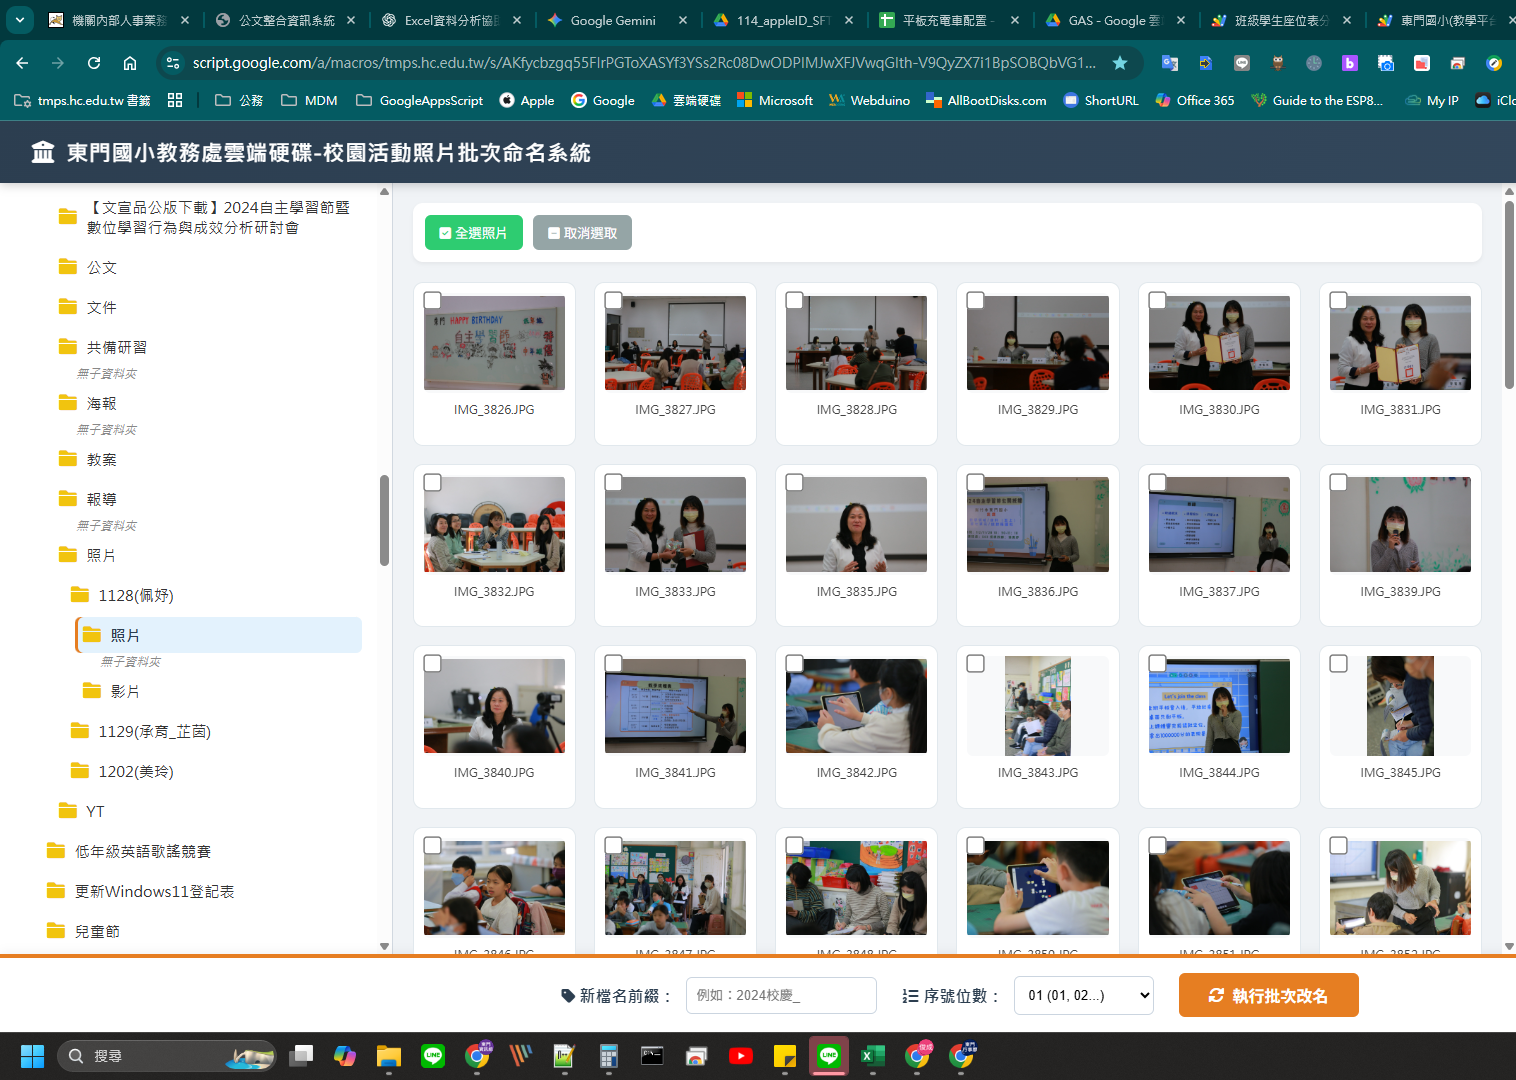Expand the browser tab search chevron
Image resolution: width=1516 pixels, height=1080 pixels.
[x=19, y=20]
